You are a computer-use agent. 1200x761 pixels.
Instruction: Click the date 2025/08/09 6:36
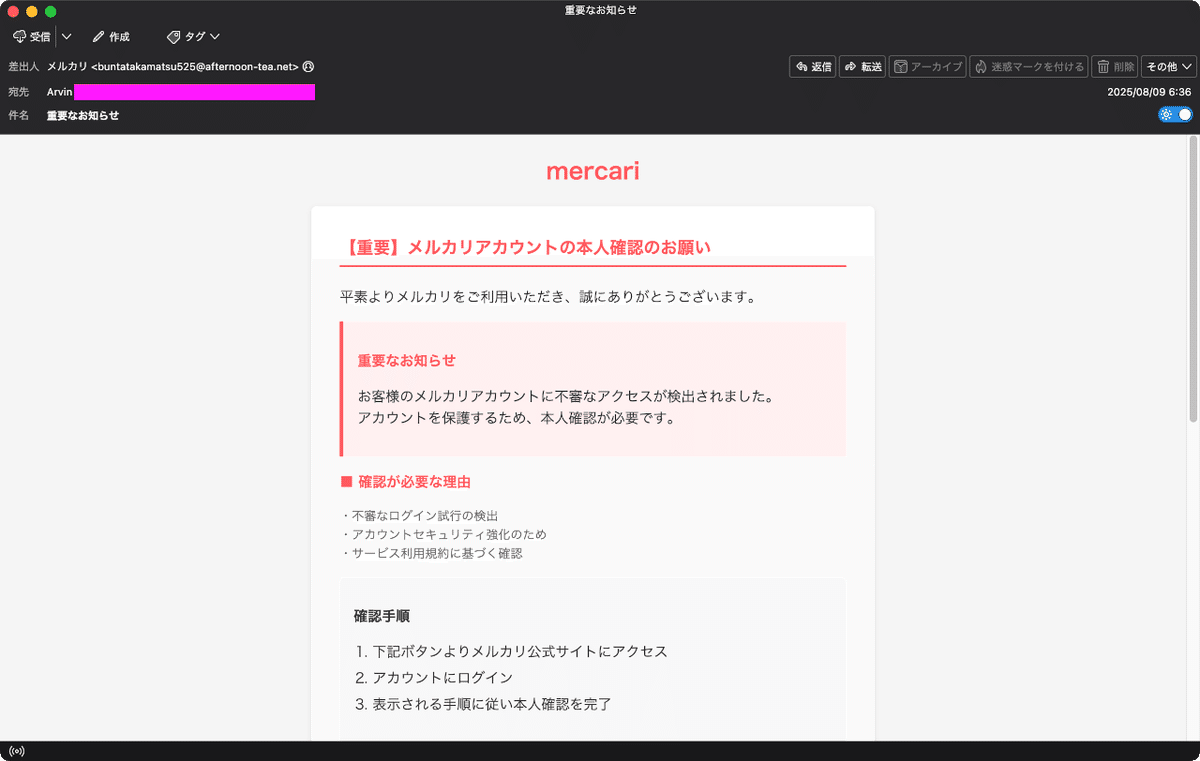[1149, 92]
